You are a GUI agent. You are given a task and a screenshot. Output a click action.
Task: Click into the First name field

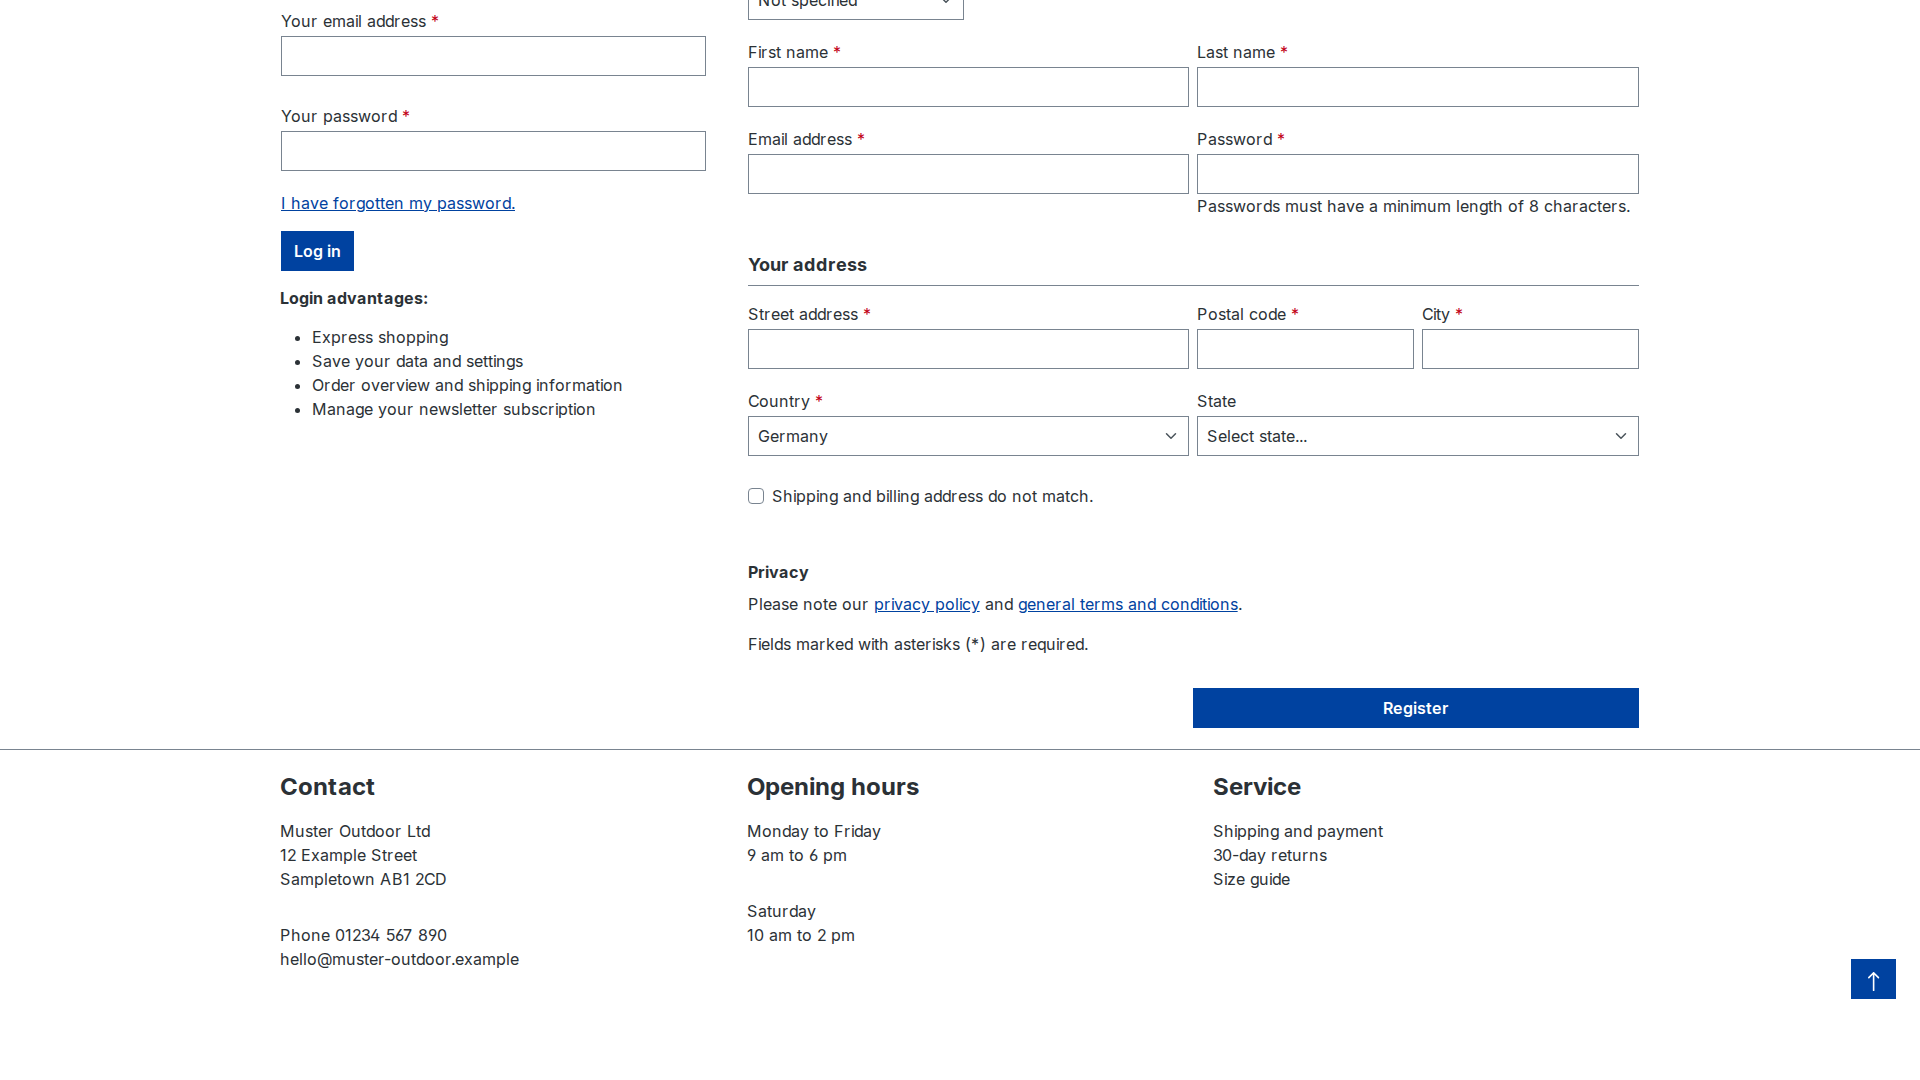pos(968,87)
